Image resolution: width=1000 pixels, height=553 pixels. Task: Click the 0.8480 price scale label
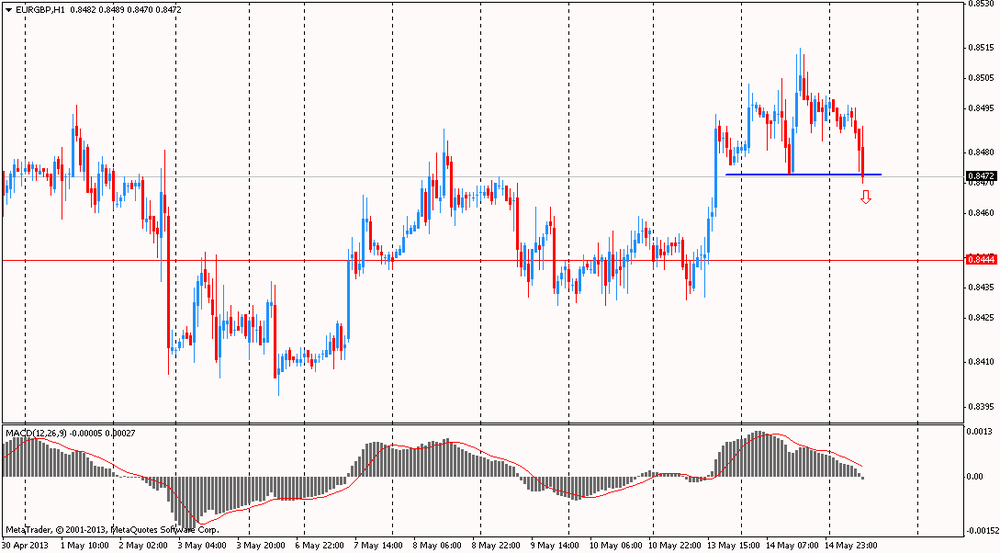click(980, 152)
